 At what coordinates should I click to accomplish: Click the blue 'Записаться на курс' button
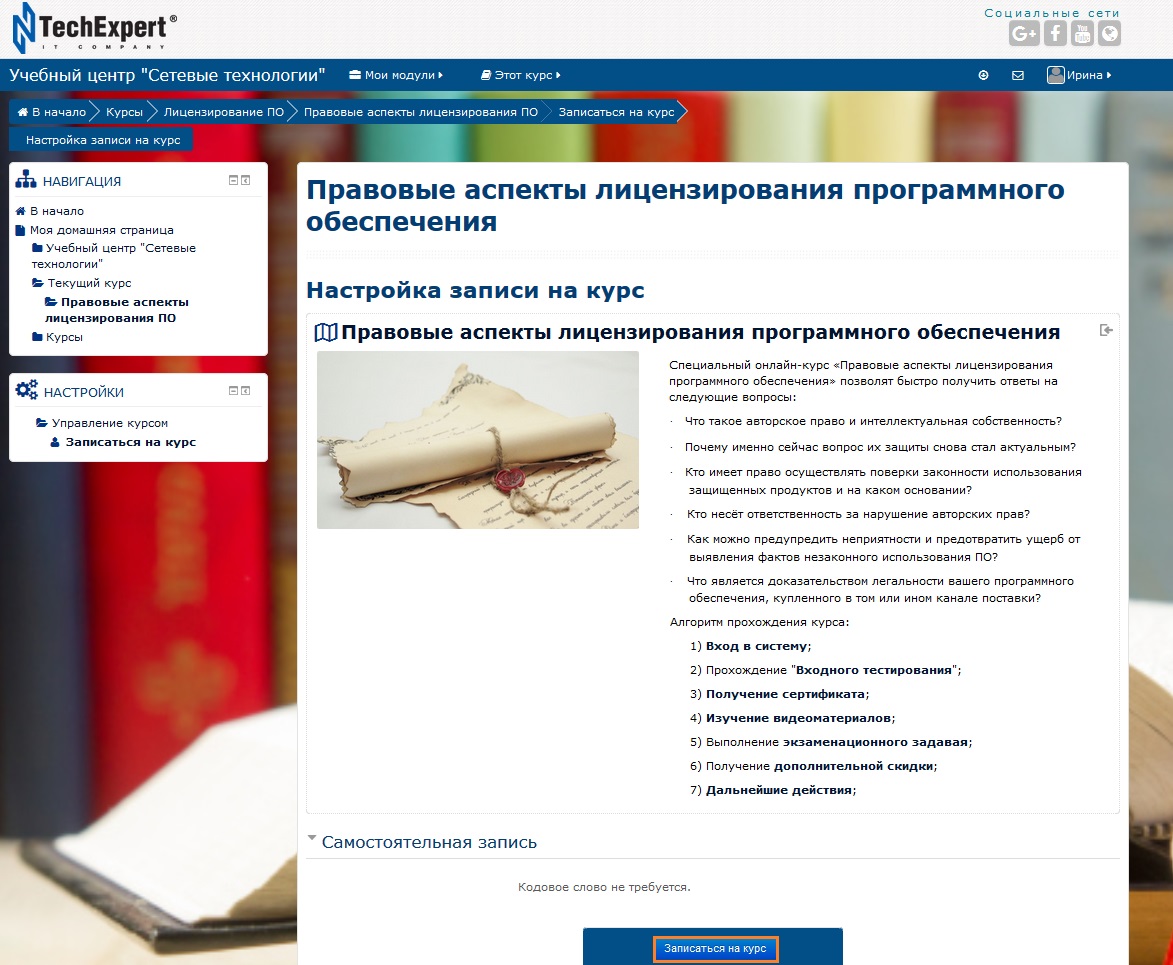pyautogui.click(x=715, y=949)
